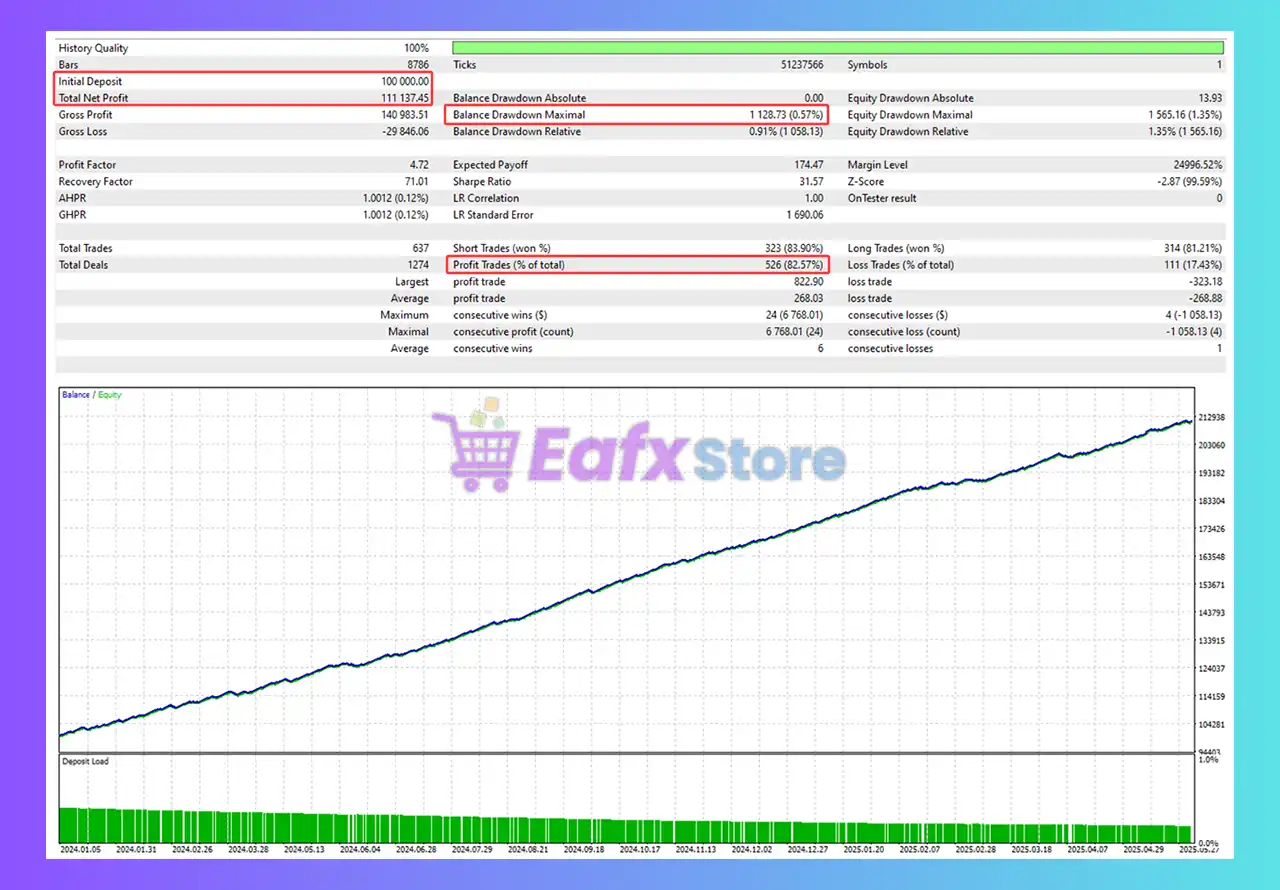This screenshot has width=1280, height=890.
Task: Click the EafxStore watermark text
Action: (687, 459)
